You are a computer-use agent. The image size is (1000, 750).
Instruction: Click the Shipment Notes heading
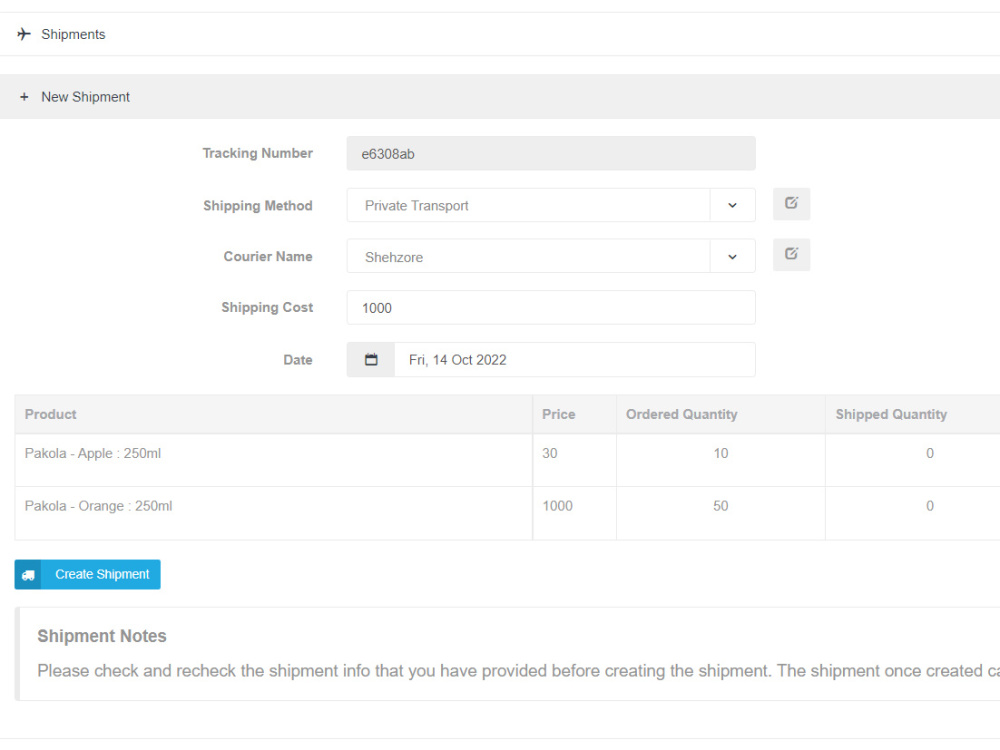click(102, 636)
